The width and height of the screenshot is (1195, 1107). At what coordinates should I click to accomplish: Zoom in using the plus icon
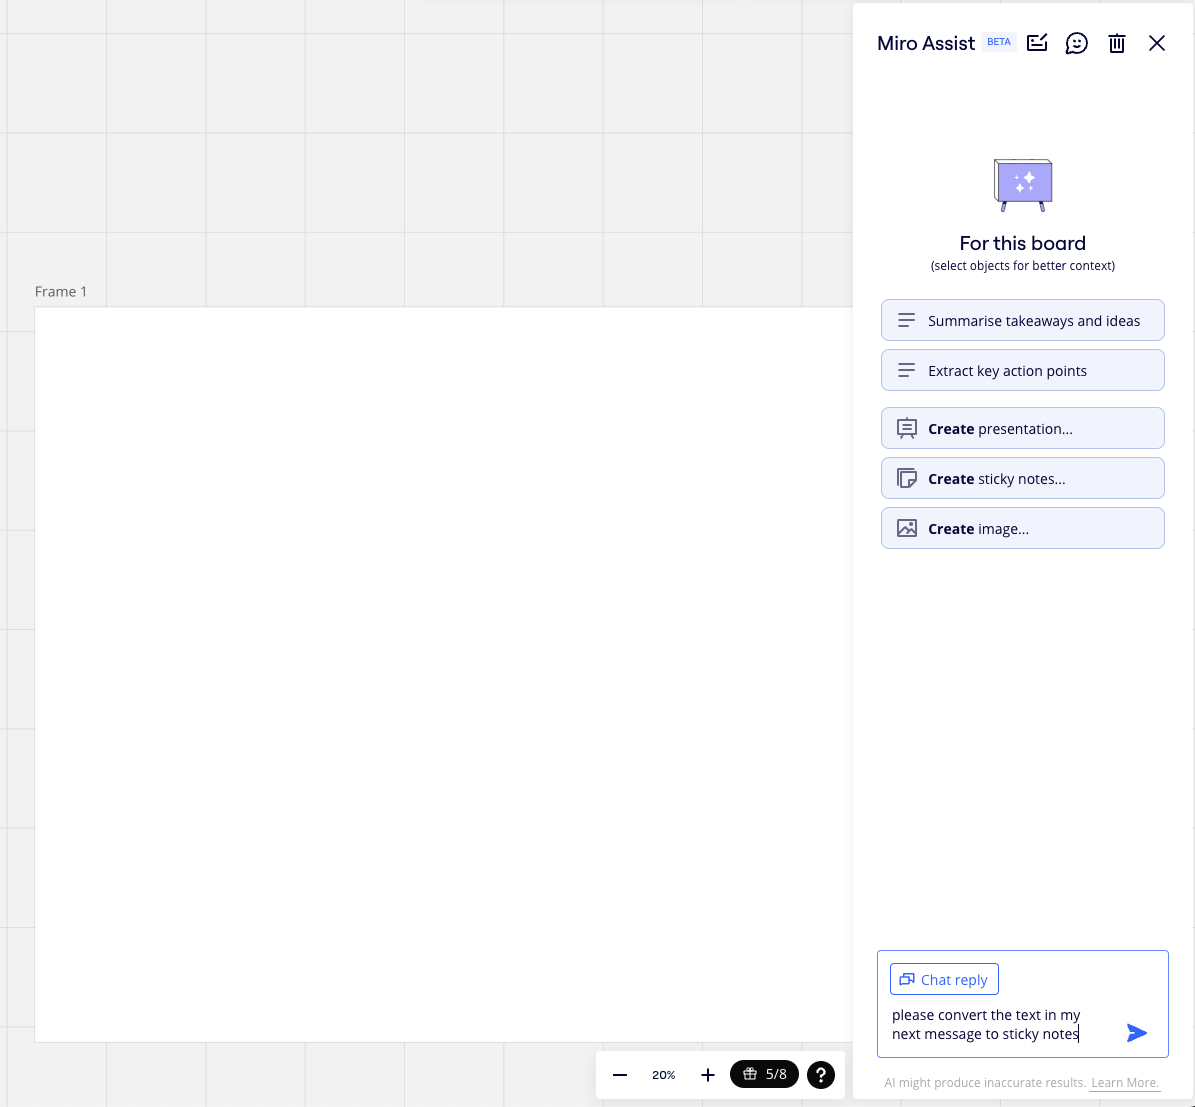pyautogui.click(x=708, y=1075)
